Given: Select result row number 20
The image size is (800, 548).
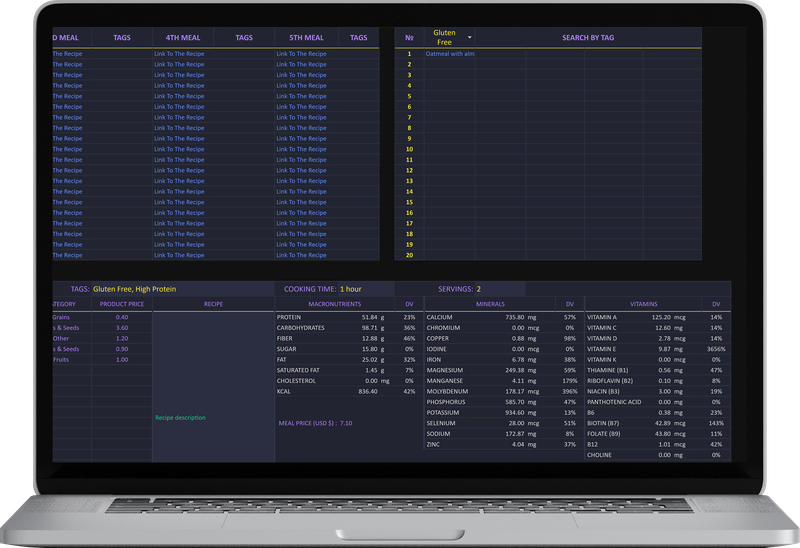Looking at the screenshot, I should click(409, 255).
